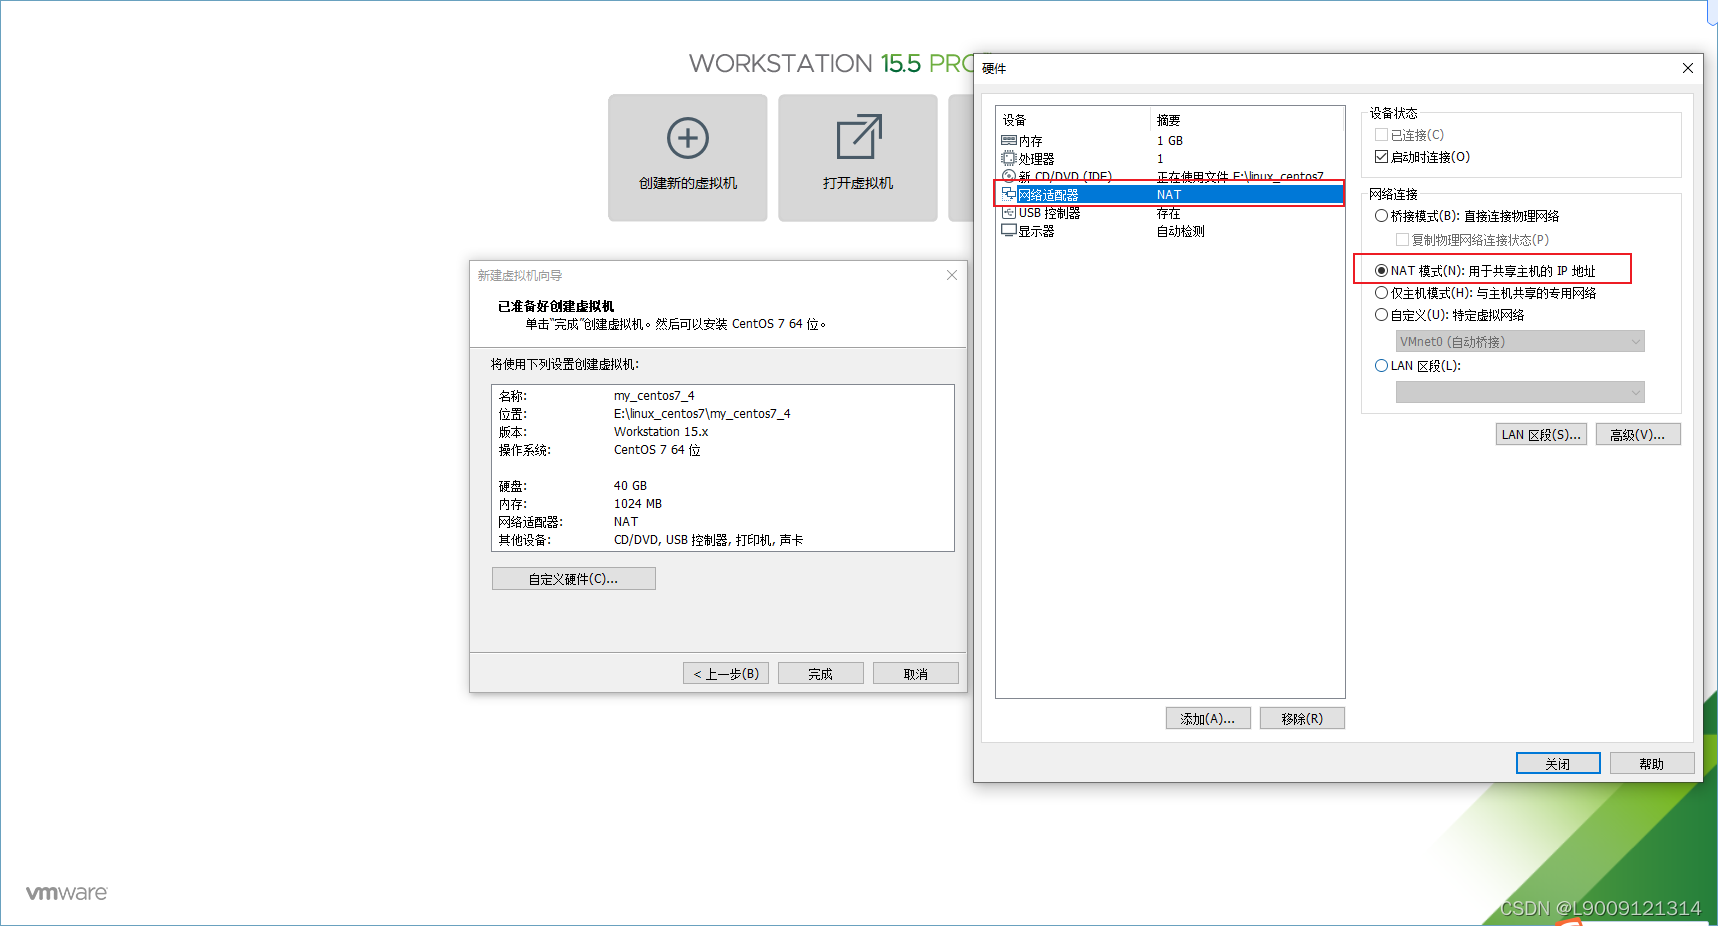Image resolution: width=1718 pixels, height=926 pixels.
Task: Click the advanced 高级(V)... button
Action: [x=1638, y=435]
